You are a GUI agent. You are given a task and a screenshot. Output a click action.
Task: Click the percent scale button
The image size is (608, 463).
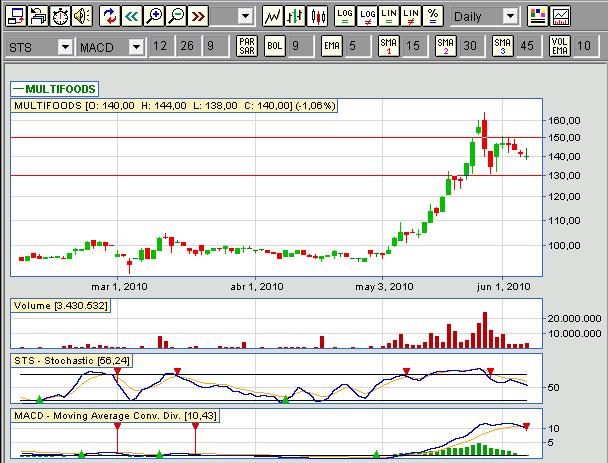[x=432, y=16]
